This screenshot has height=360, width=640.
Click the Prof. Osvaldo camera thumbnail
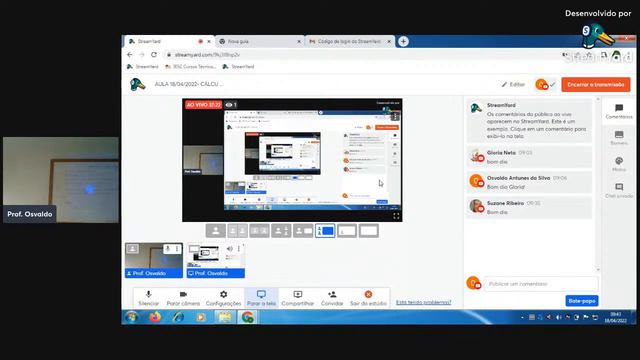[x=154, y=260]
